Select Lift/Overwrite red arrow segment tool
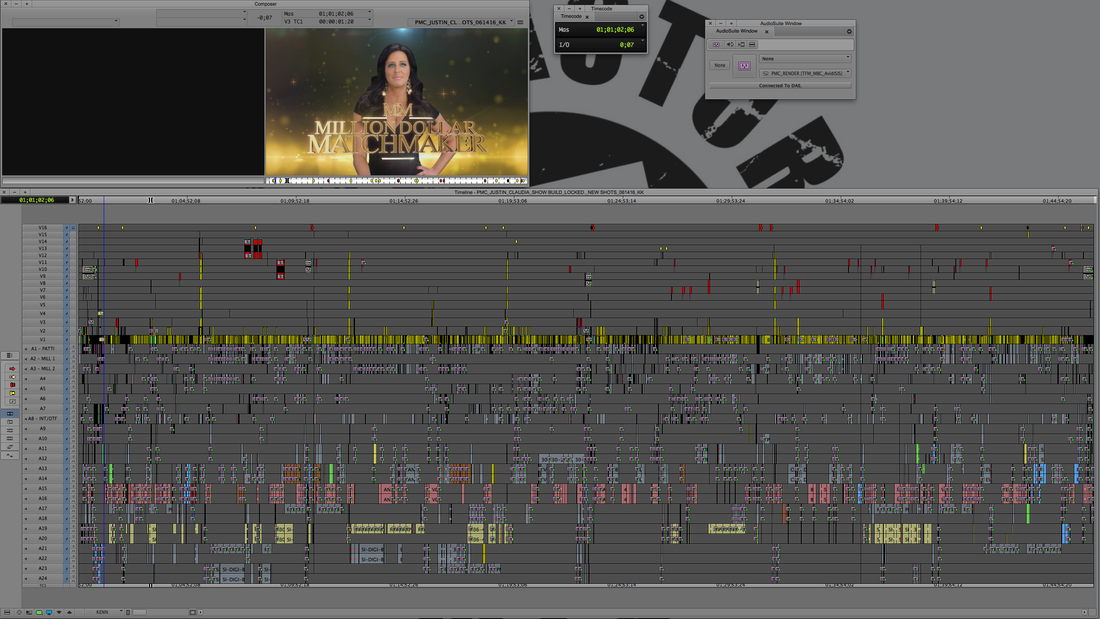The width and height of the screenshot is (1100, 619). click(x=12, y=368)
